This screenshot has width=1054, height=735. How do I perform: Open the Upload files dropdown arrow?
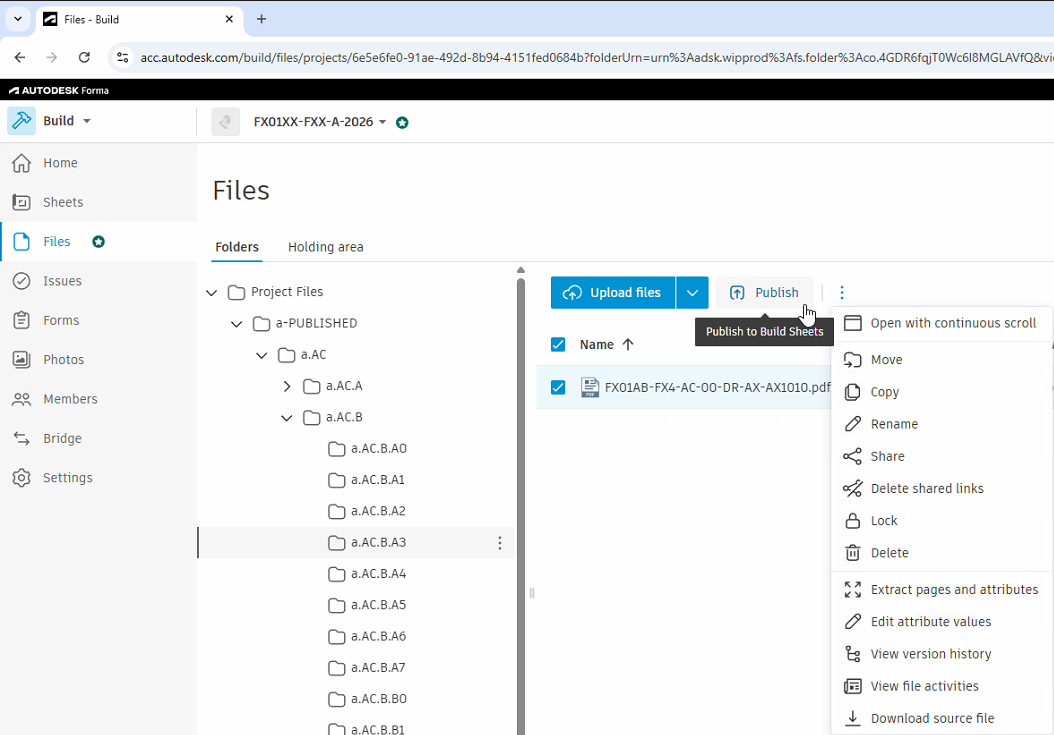click(x=692, y=293)
